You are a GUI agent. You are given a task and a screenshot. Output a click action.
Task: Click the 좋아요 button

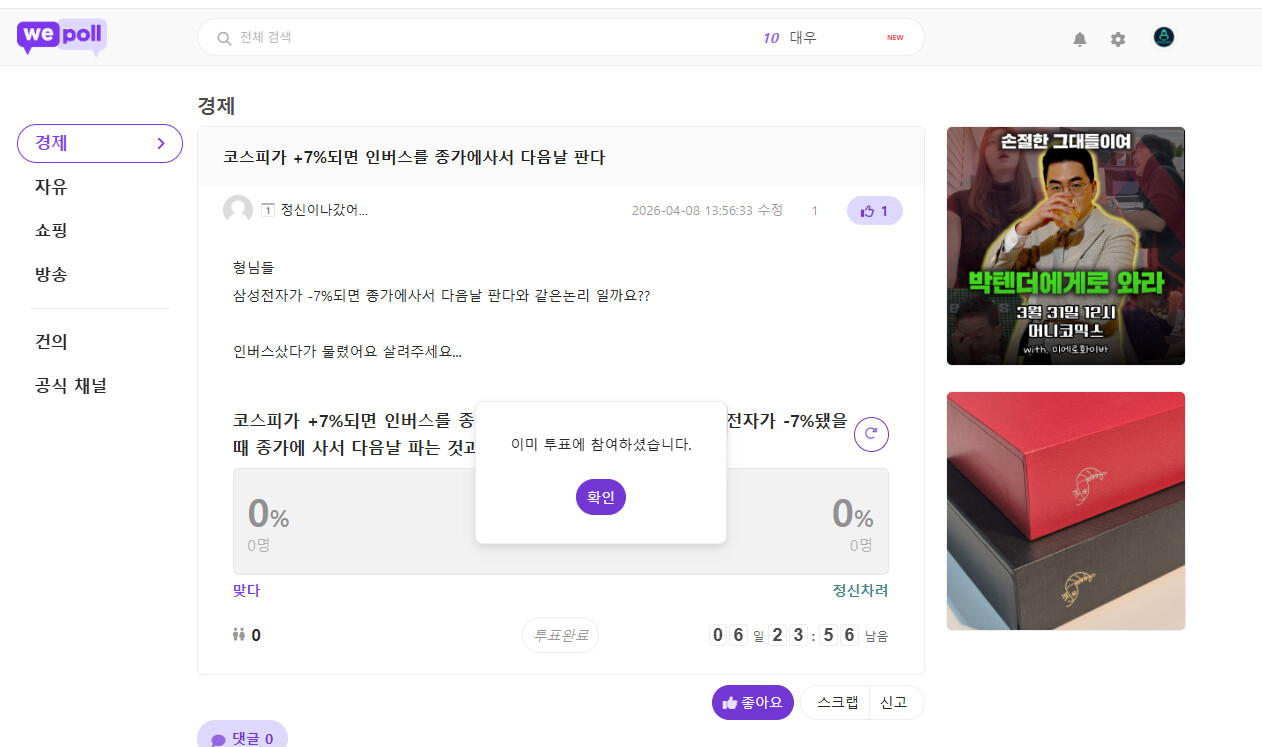click(x=753, y=702)
